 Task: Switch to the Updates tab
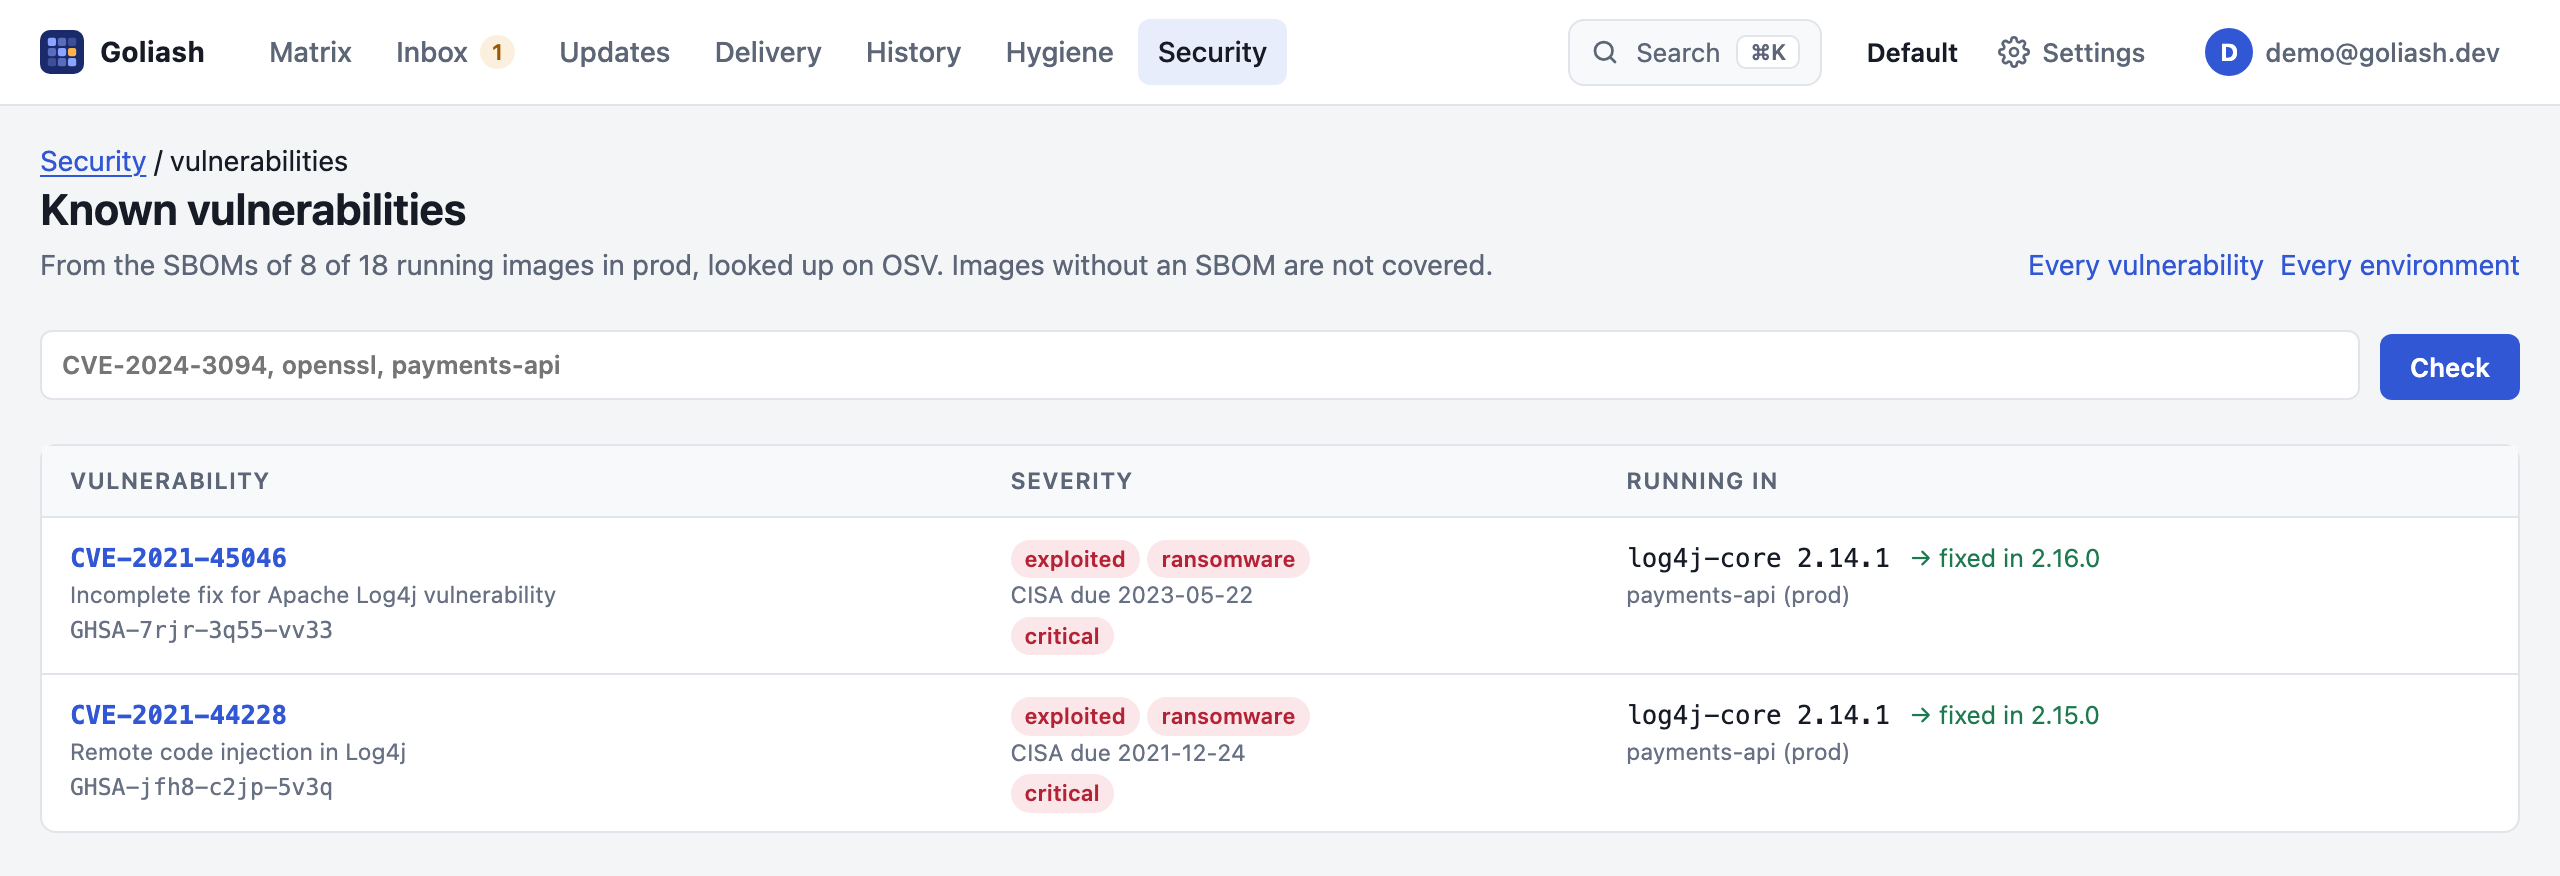(x=614, y=52)
